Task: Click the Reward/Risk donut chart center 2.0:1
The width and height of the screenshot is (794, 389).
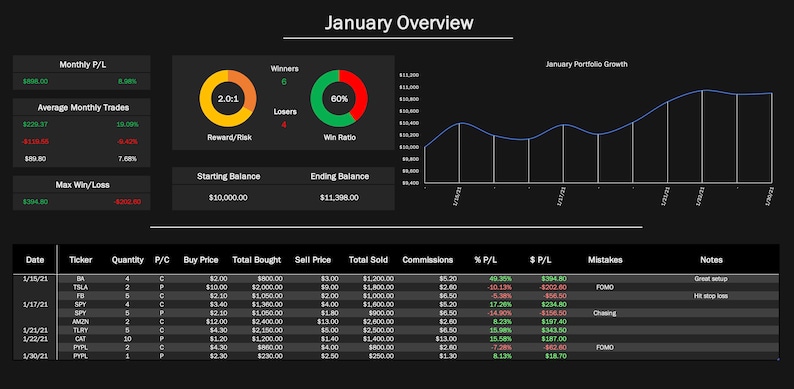Action: (x=228, y=99)
